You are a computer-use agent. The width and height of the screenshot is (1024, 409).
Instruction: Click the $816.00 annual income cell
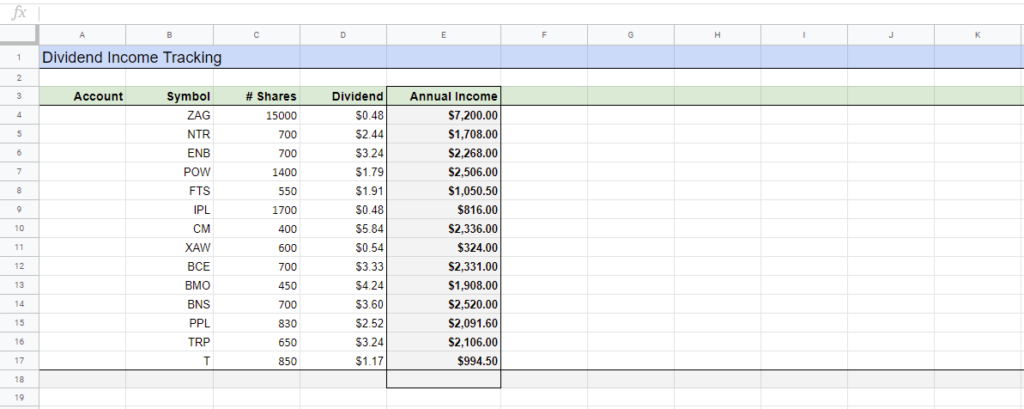(x=443, y=210)
